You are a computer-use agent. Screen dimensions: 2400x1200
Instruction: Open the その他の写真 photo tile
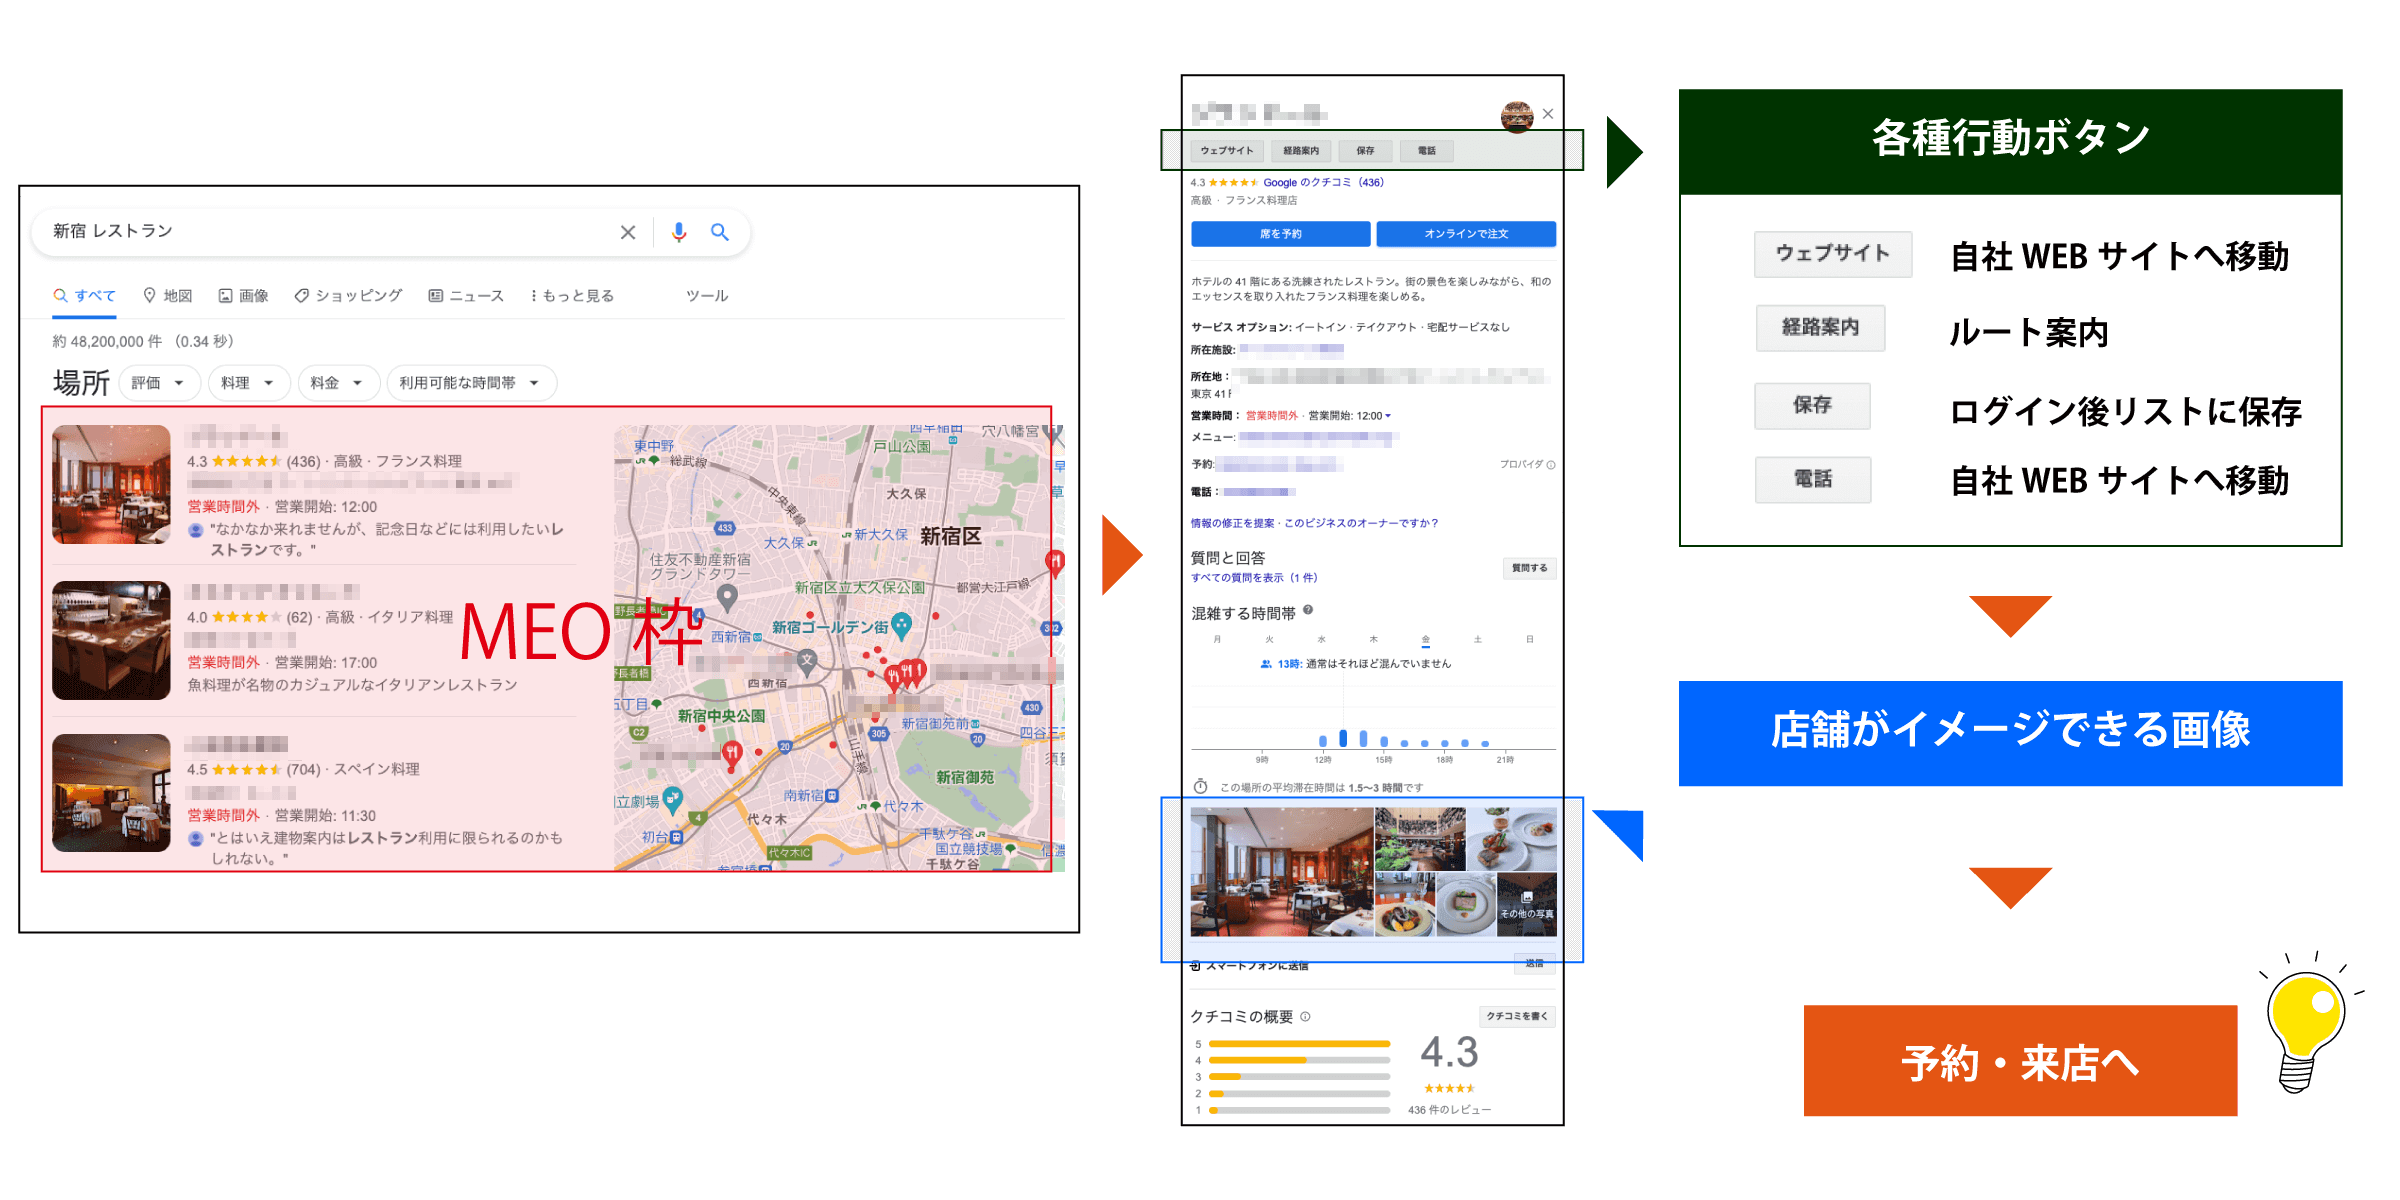[1527, 904]
